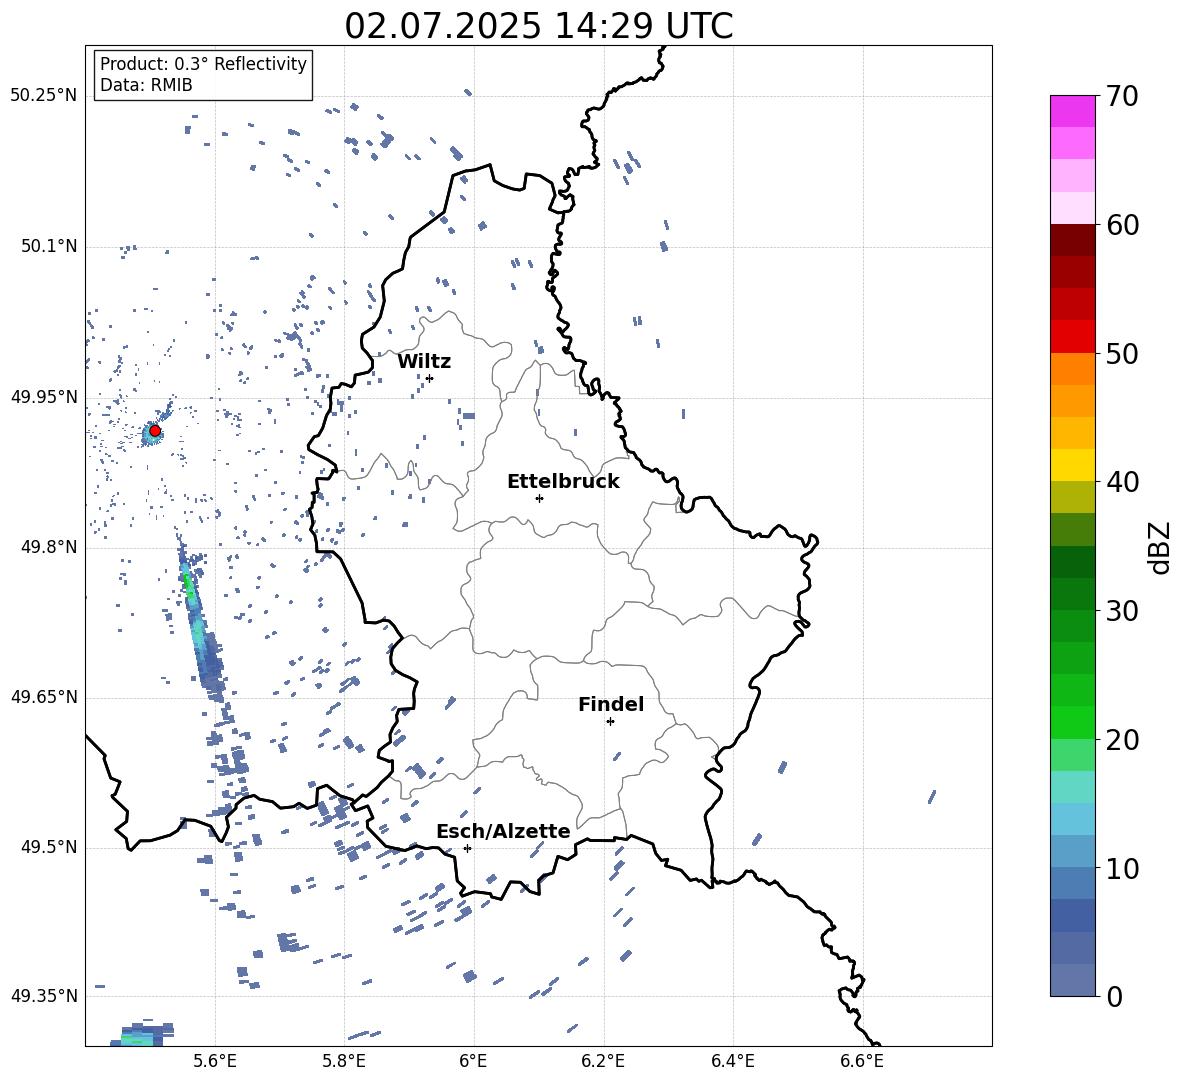
Task: Click the 30 colorbar tick label
Action: coord(1122,611)
